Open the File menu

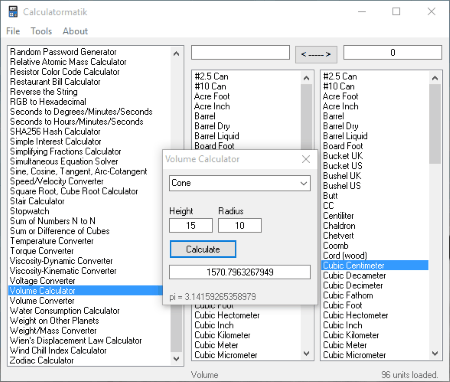tap(13, 31)
